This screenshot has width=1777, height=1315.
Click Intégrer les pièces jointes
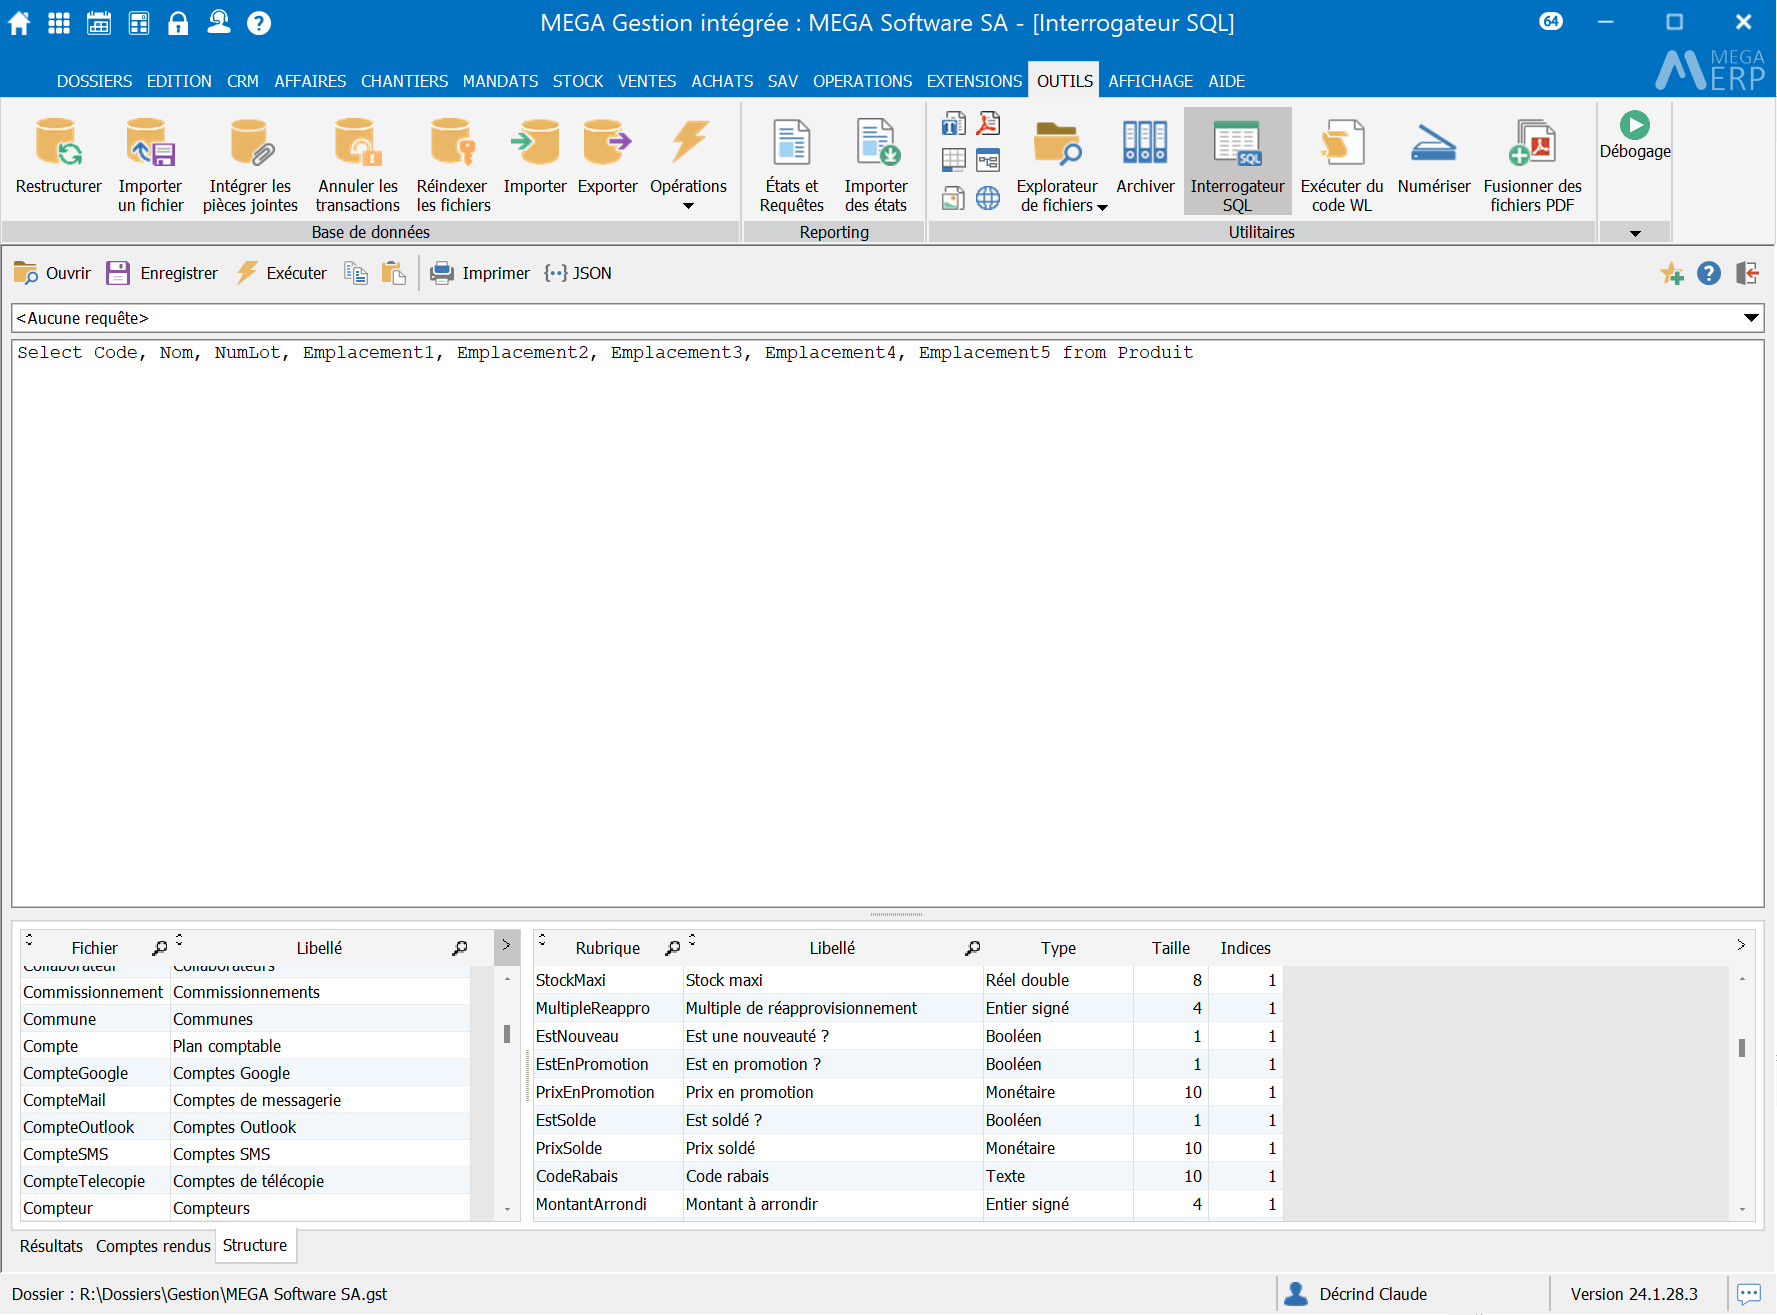(250, 164)
